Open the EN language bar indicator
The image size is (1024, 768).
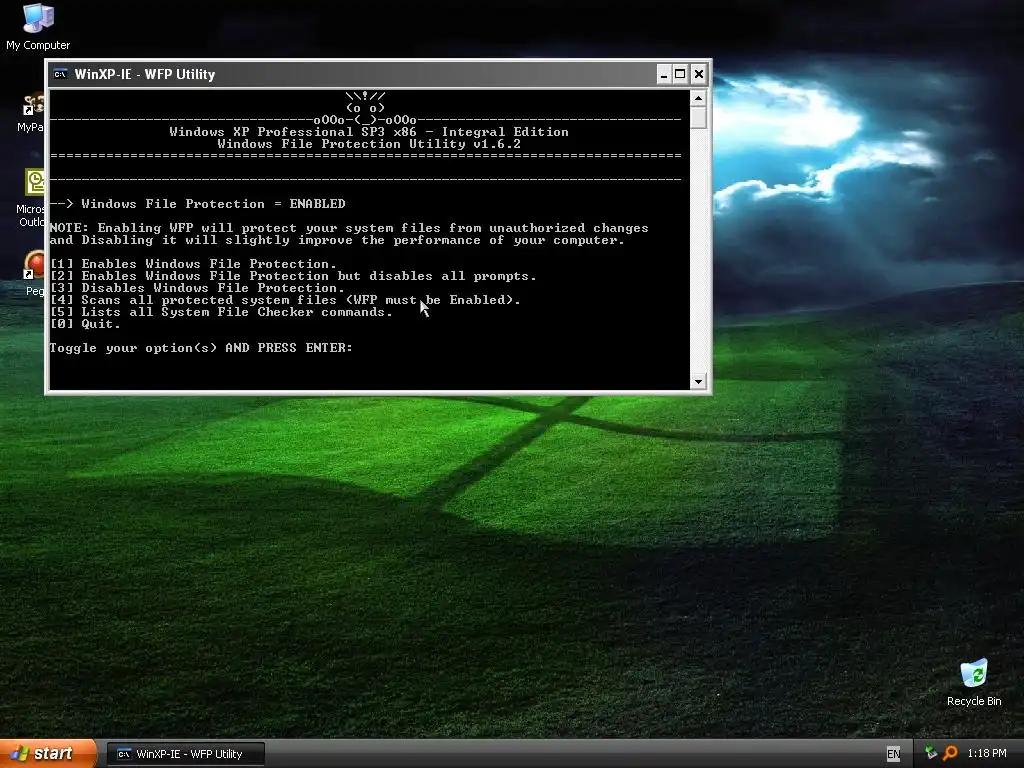pos(893,754)
